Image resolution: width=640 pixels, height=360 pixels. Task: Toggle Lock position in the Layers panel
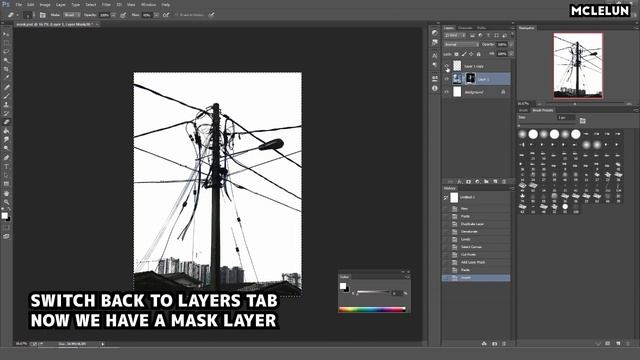(x=471, y=54)
